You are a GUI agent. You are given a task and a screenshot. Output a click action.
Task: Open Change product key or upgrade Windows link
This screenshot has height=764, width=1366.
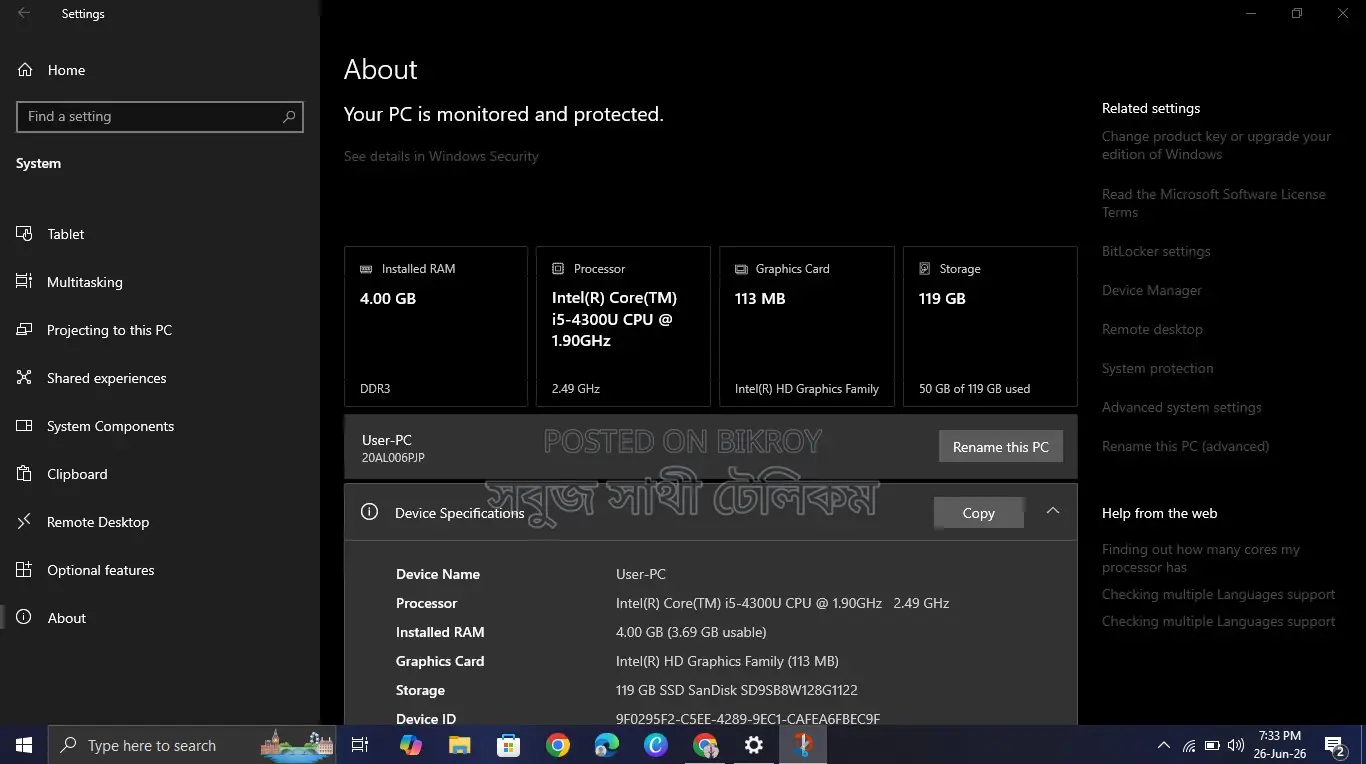pyautogui.click(x=1216, y=145)
